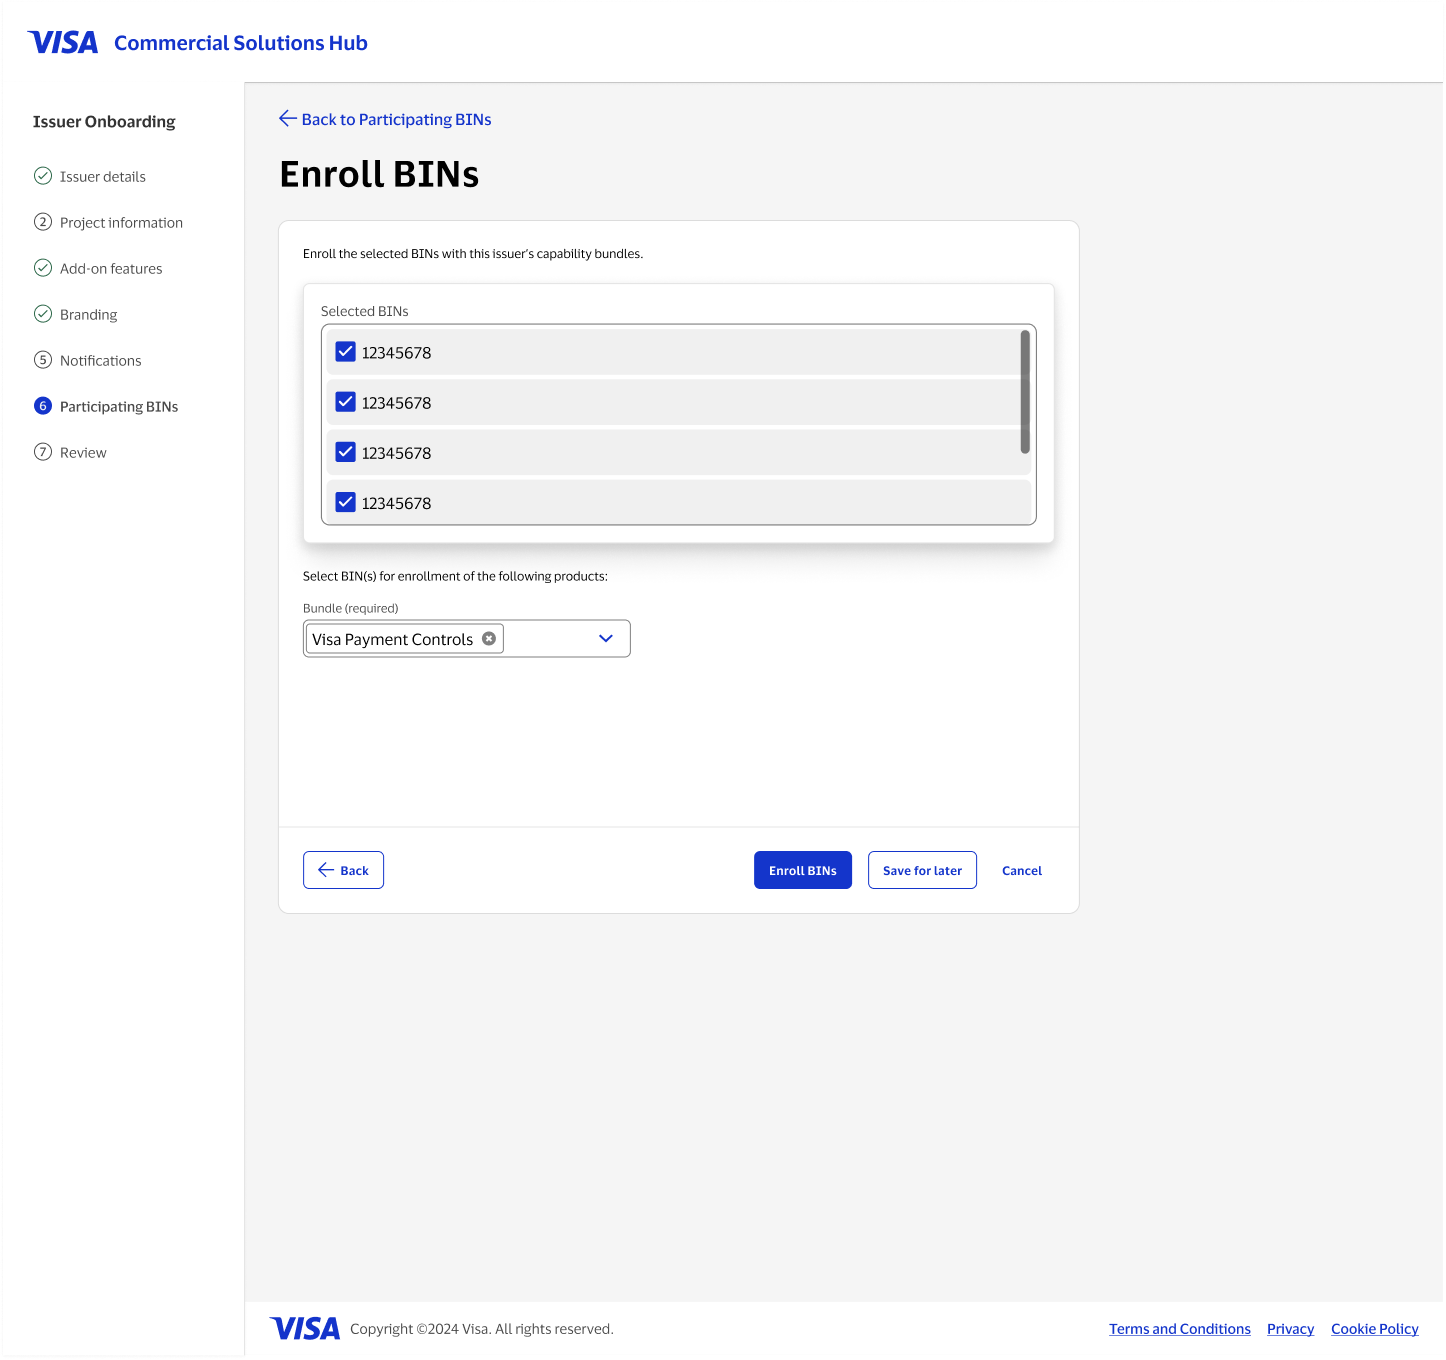Open the Cookie Policy link

[1374, 1329]
